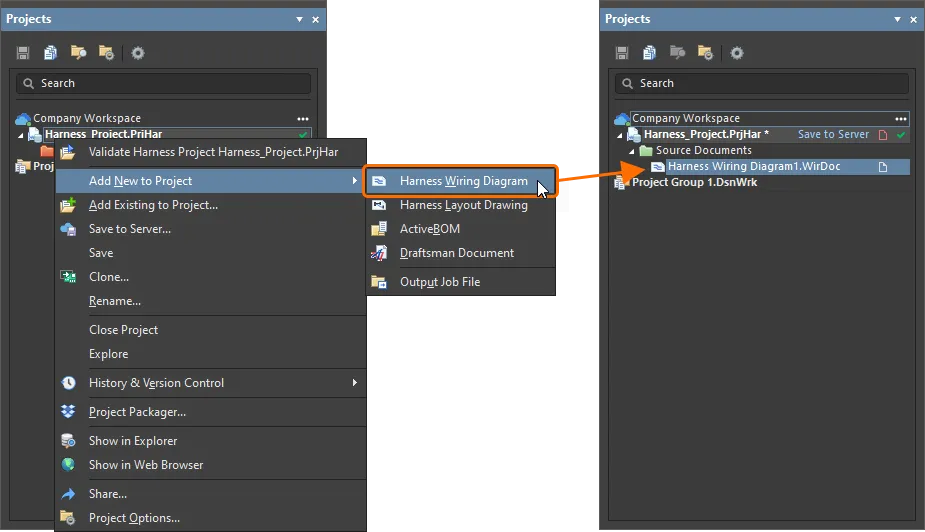Select ActiveBOM from submenu
925x532 pixels.
coord(461,229)
